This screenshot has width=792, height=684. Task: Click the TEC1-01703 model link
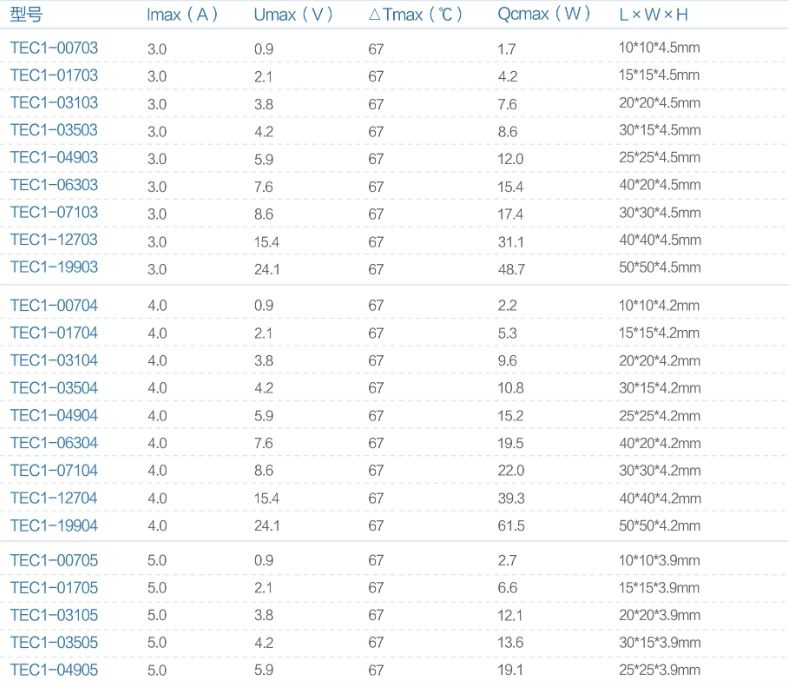[x=54, y=75]
